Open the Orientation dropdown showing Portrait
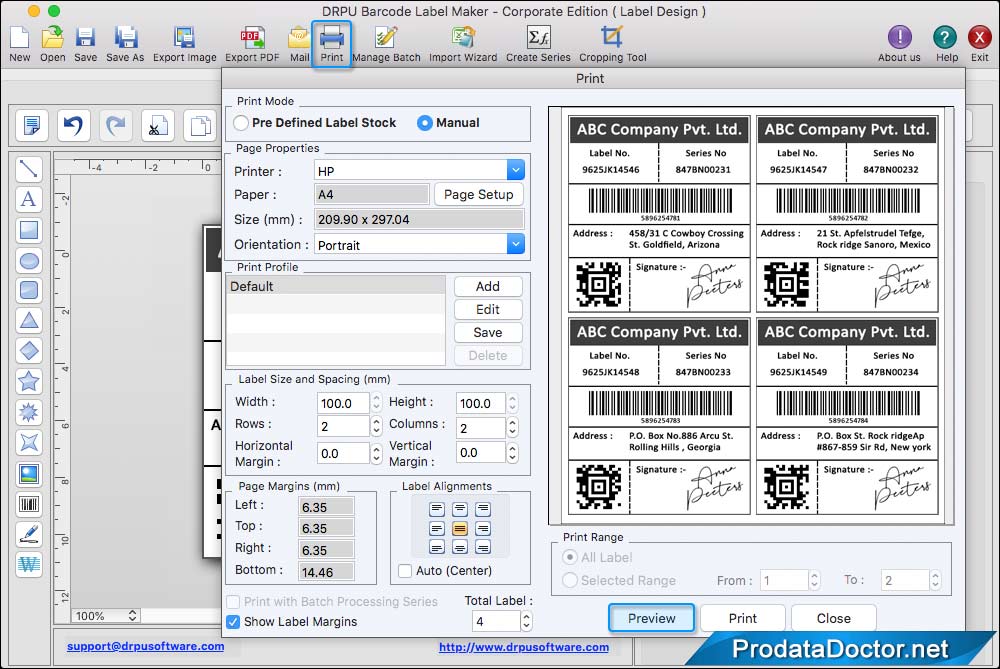This screenshot has width=1000, height=669. click(420, 244)
